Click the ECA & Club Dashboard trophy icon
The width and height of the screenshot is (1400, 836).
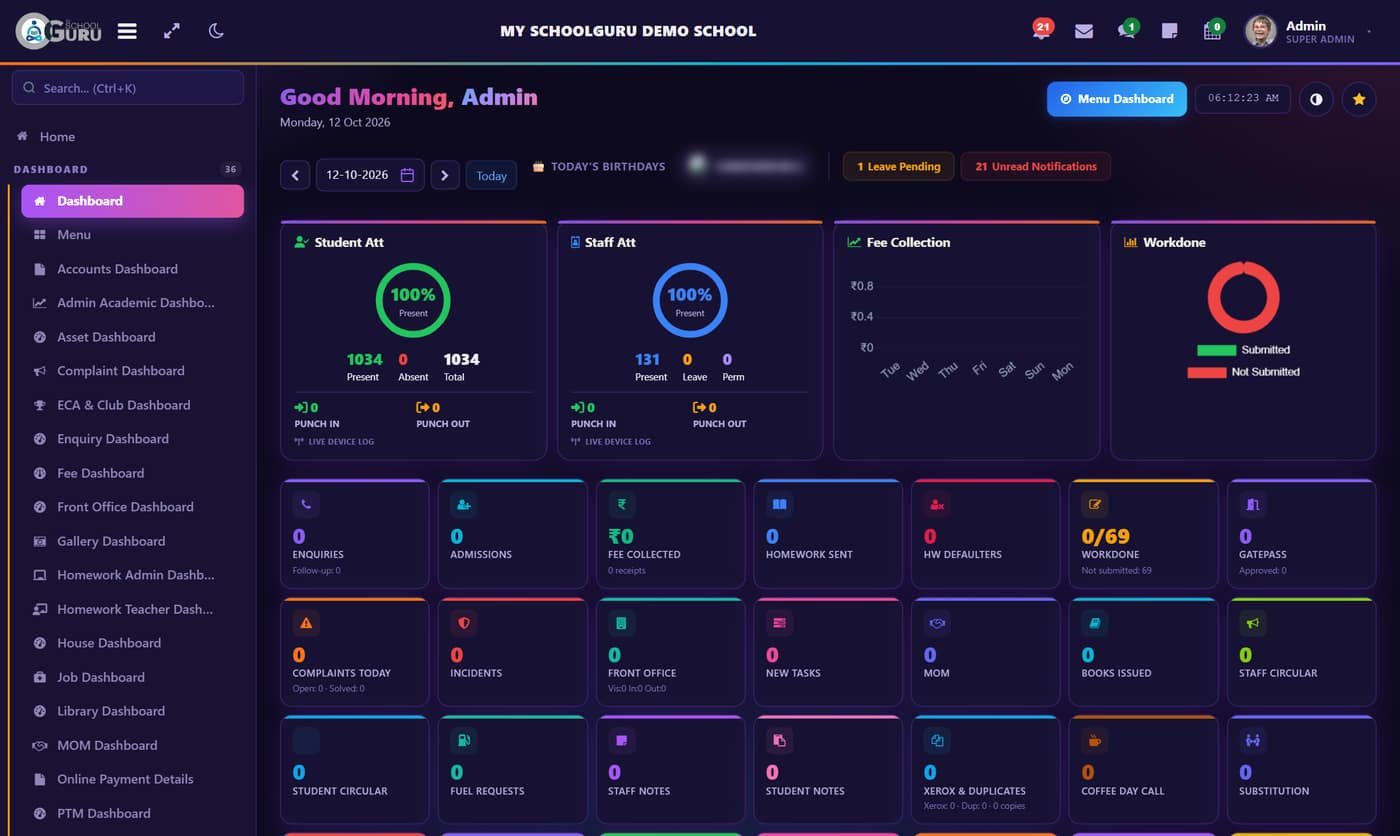[40, 405]
